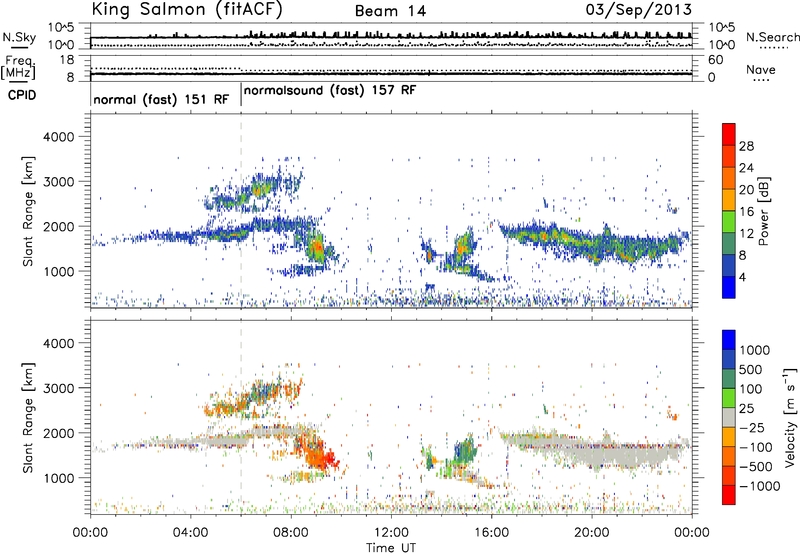Click the '18' frequency axis tick label
This screenshot has height=554, width=800.
tap(66, 60)
